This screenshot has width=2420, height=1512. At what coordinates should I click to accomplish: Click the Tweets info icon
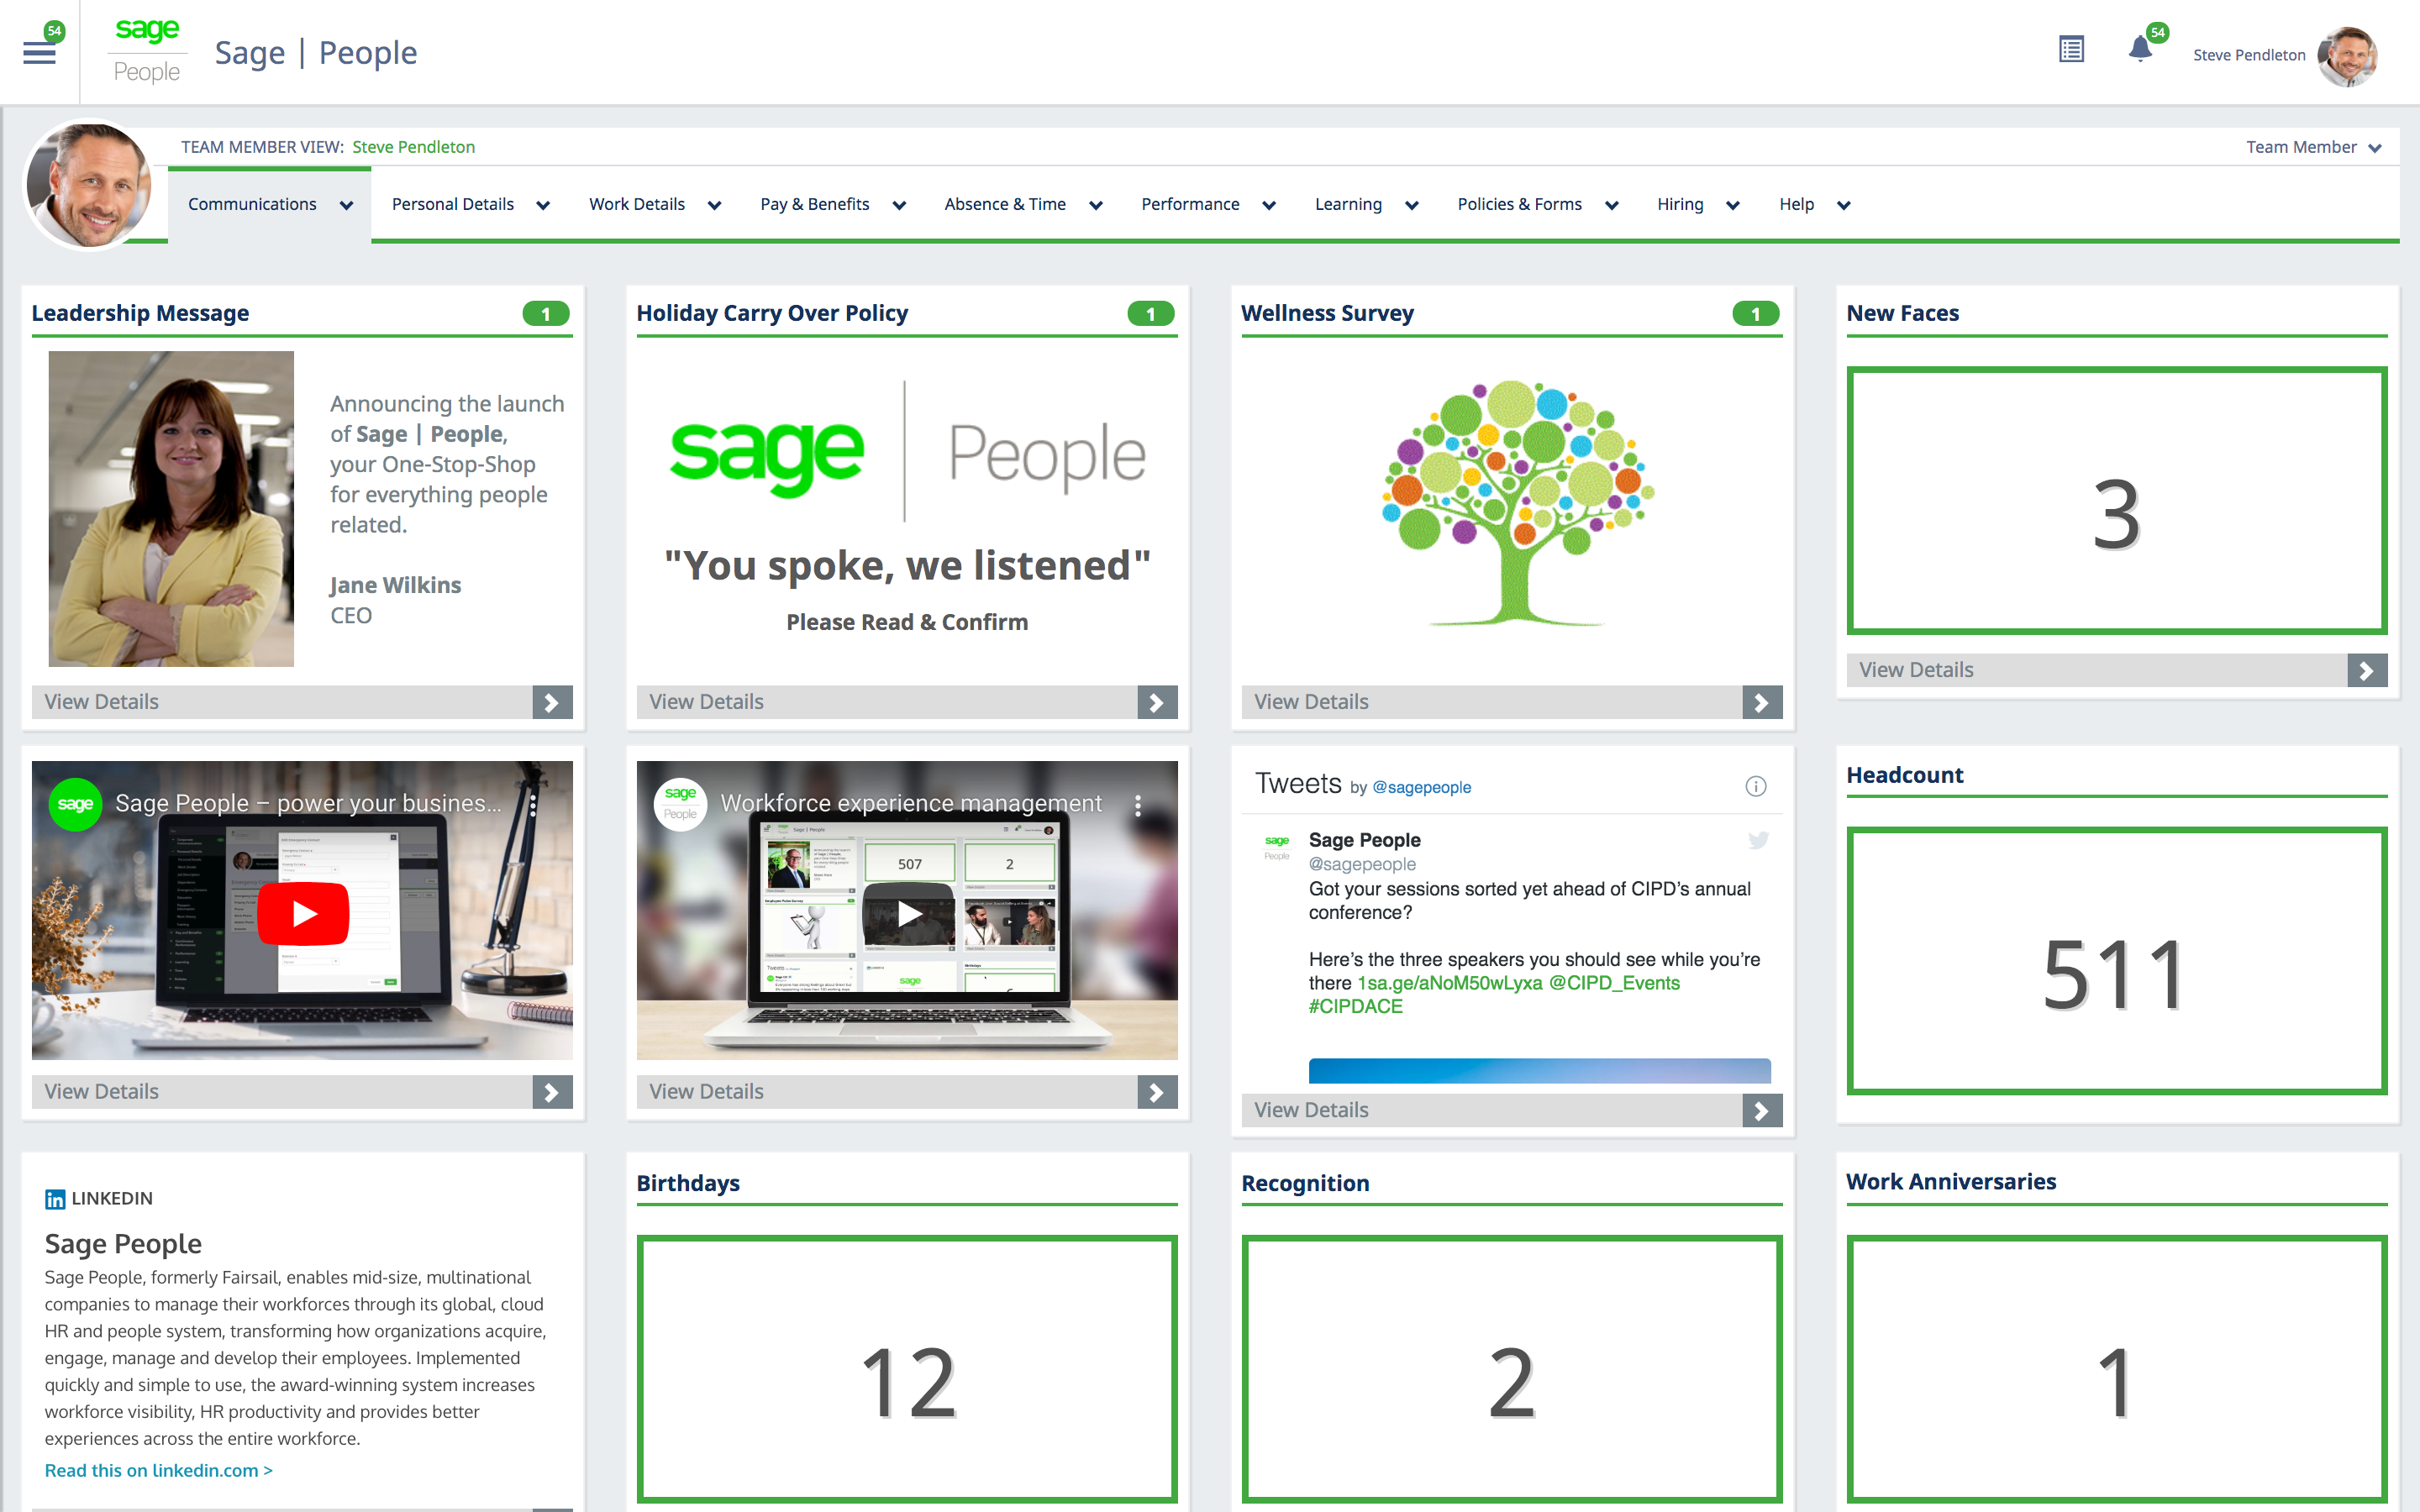click(x=1755, y=786)
